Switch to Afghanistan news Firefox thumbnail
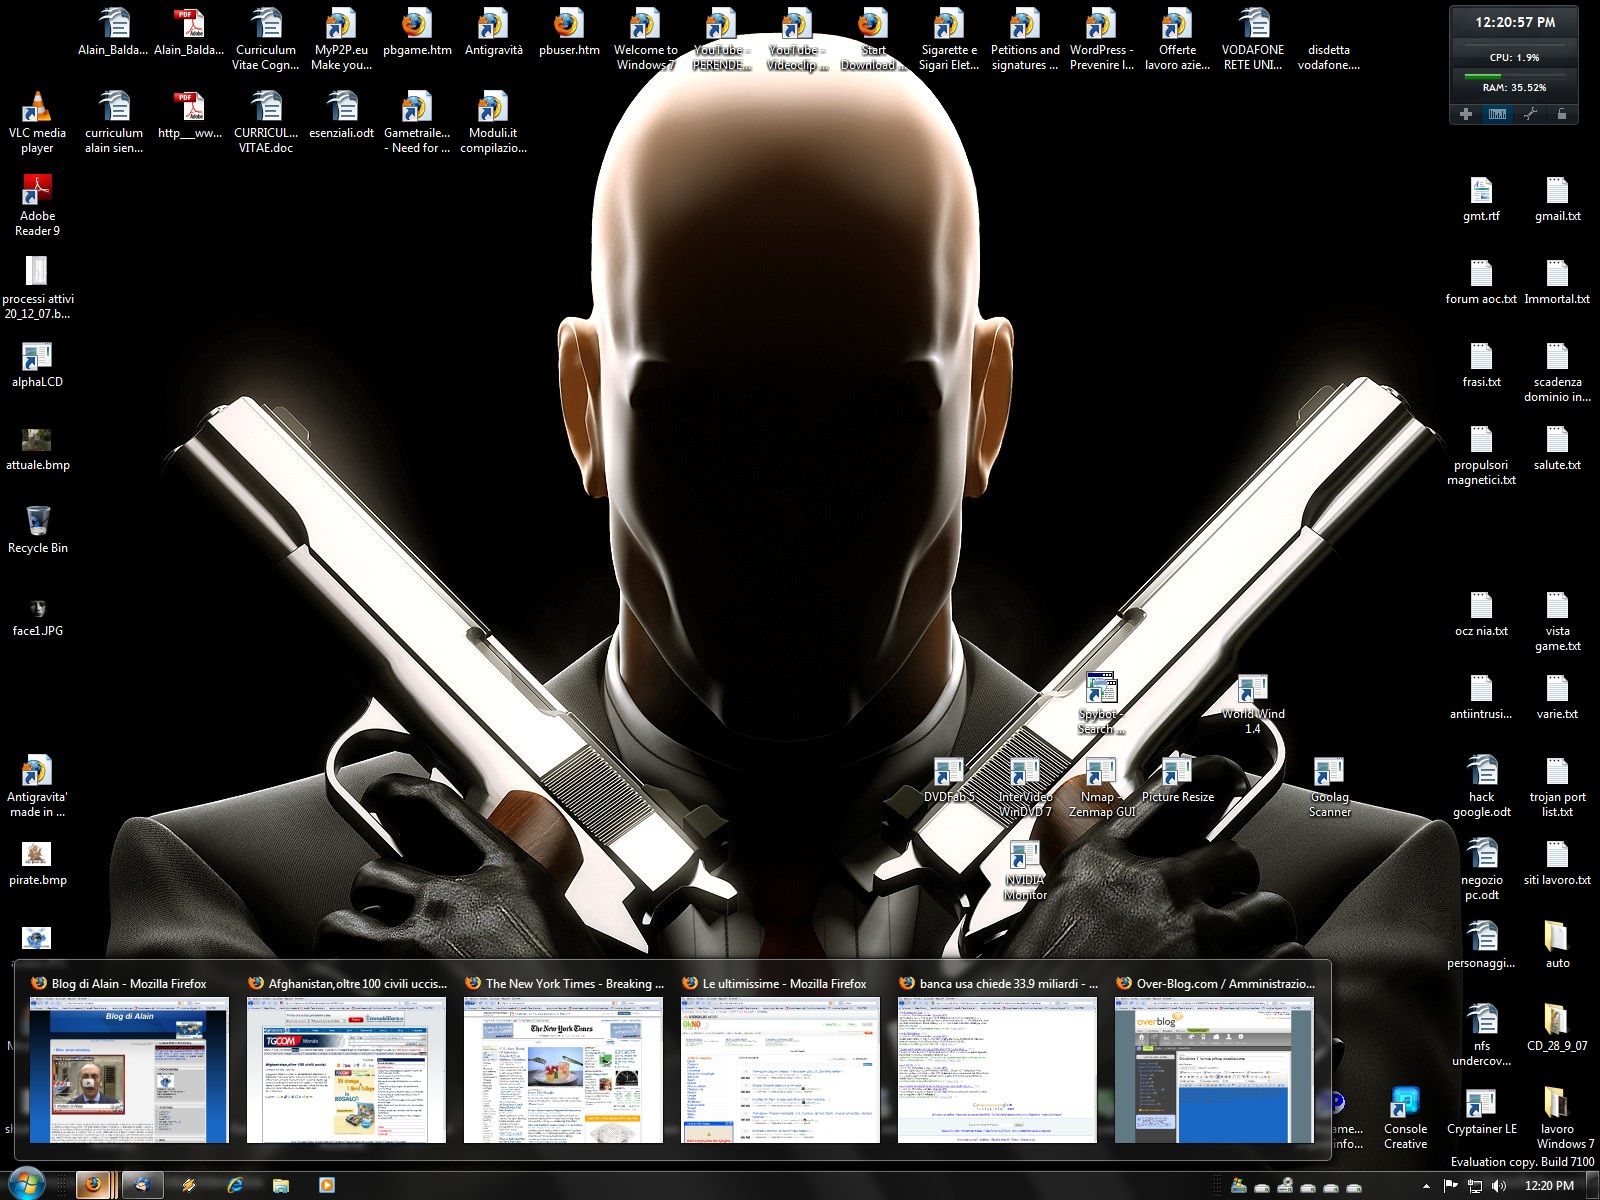This screenshot has width=1600, height=1200. point(346,1060)
